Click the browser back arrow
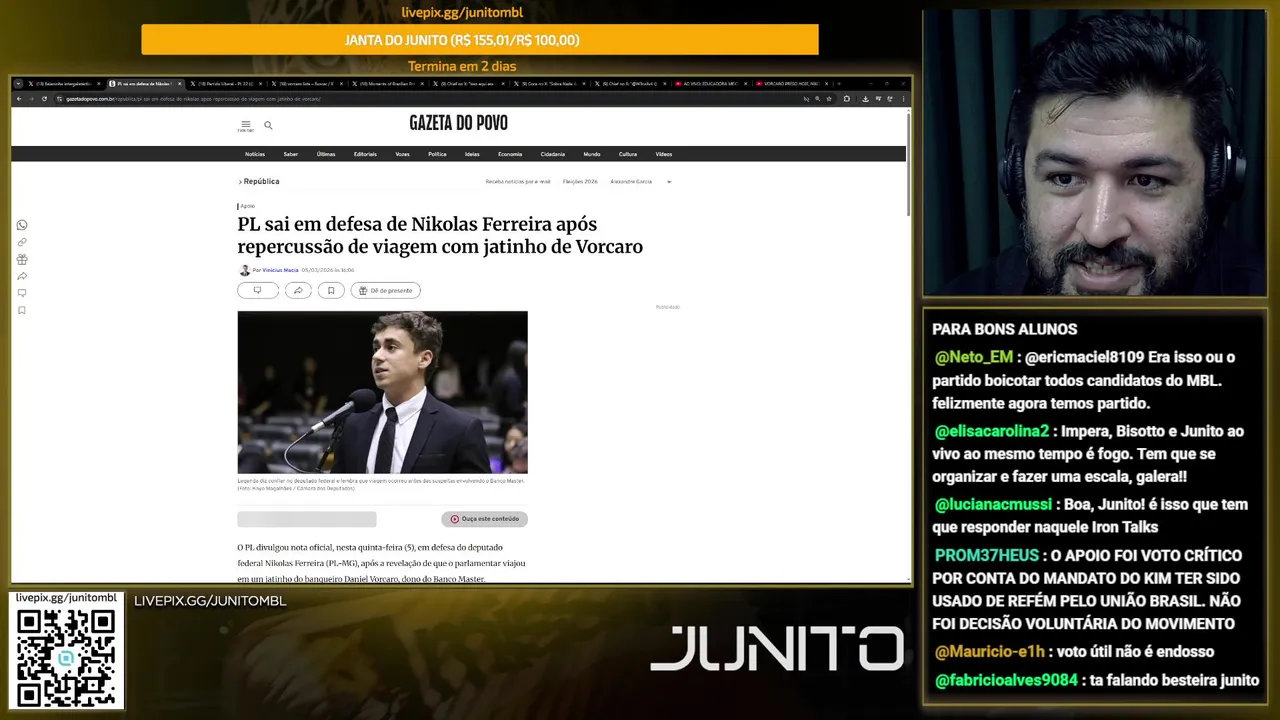The width and height of the screenshot is (1280, 720). pyautogui.click(x=19, y=99)
